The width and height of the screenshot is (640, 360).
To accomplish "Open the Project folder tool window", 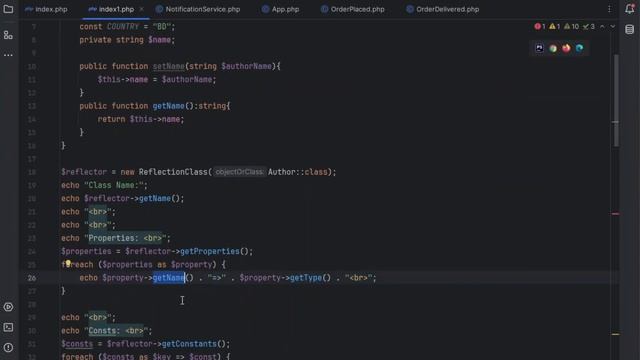I will point(8,9).
